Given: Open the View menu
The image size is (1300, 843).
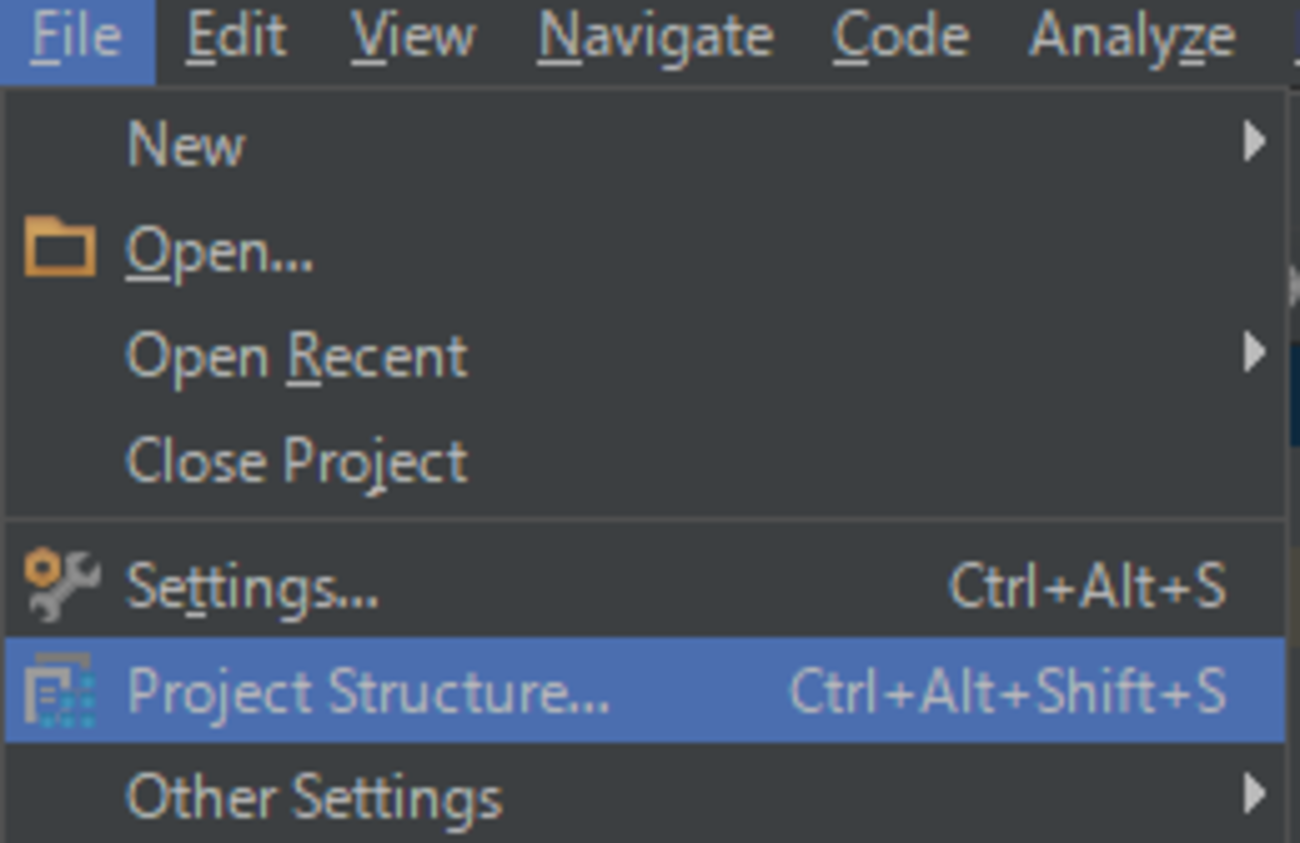Looking at the screenshot, I should [413, 37].
